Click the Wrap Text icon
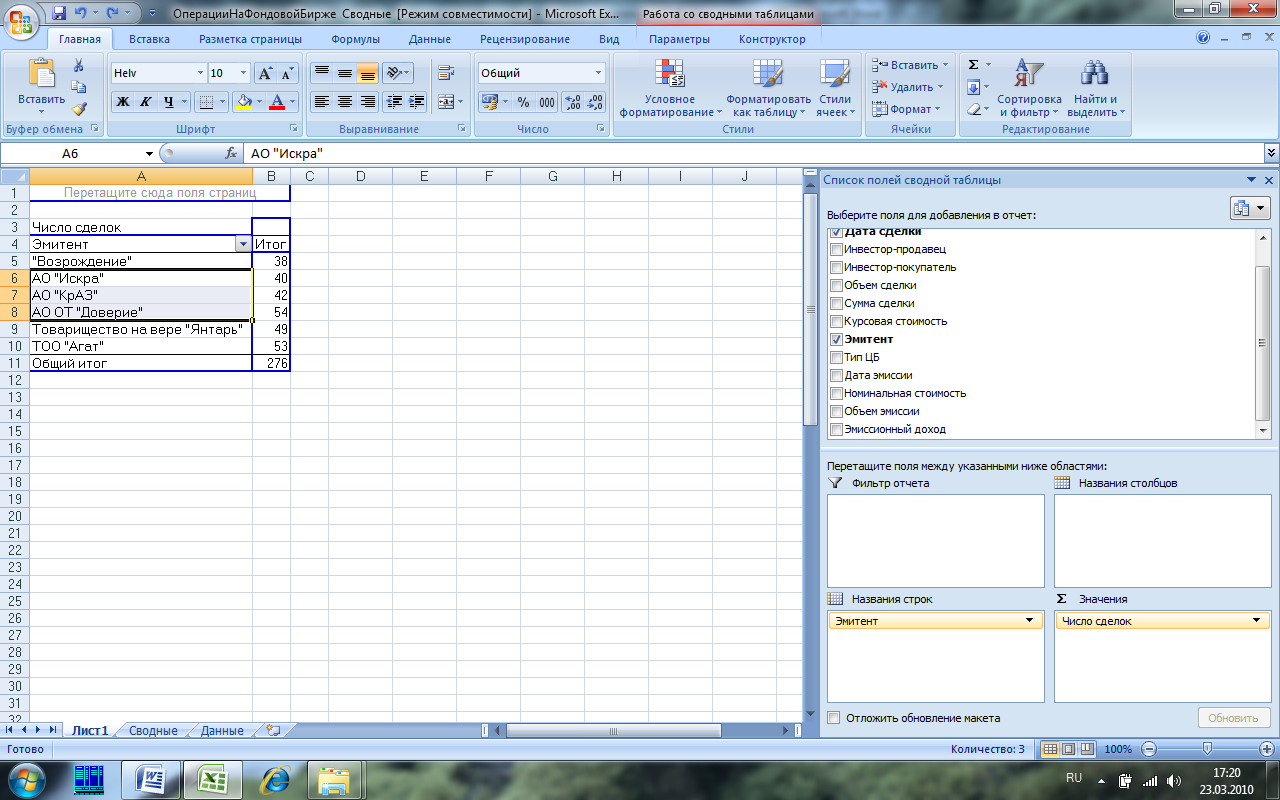The image size is (1280, 800). [x=446, y=73]
